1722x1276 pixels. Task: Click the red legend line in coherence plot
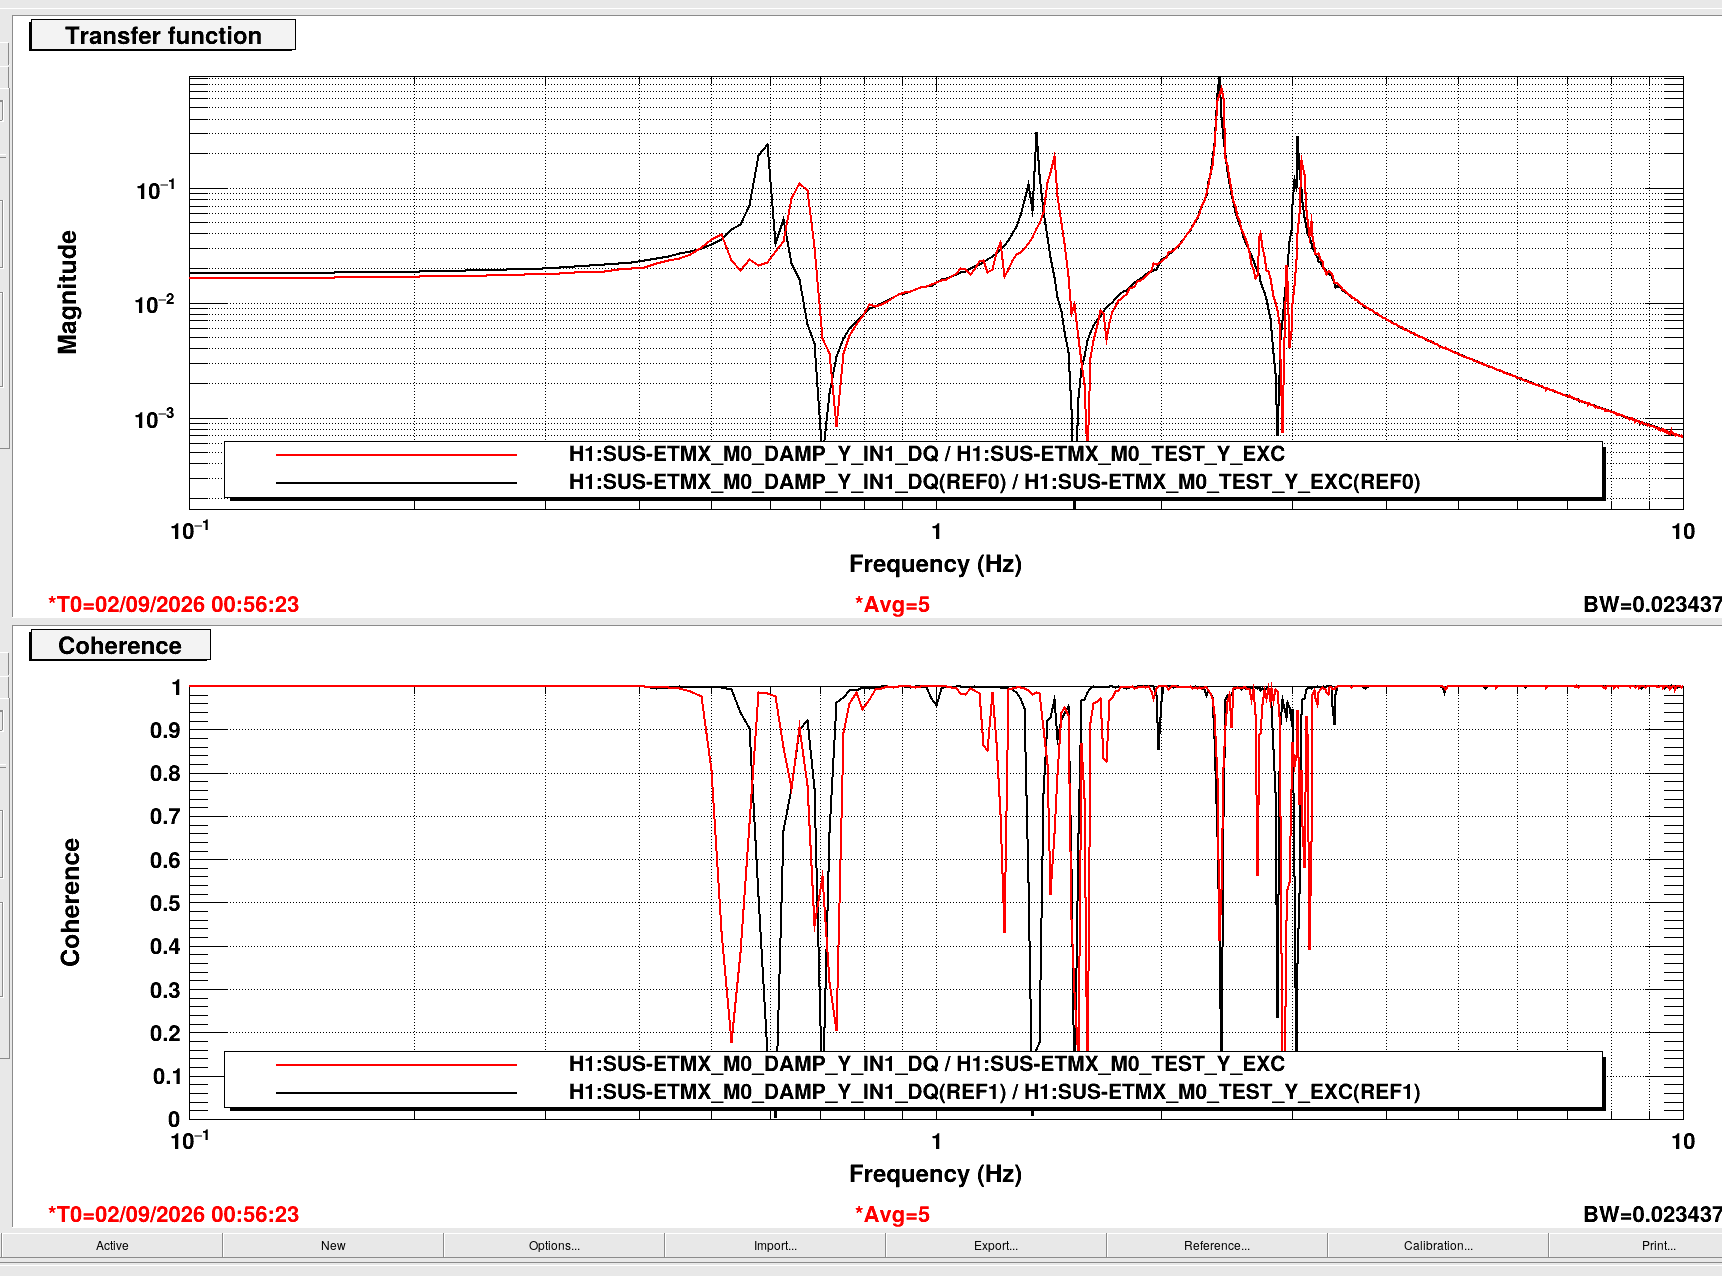click(396, 1065)
